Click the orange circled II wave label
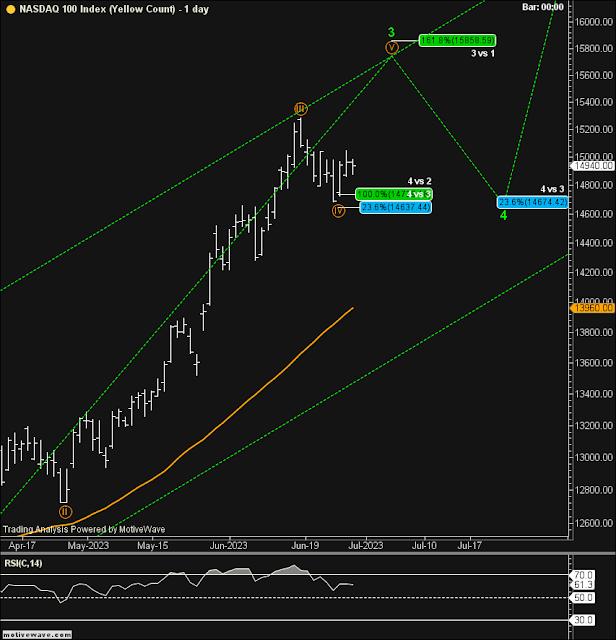Viewport: 616px width, 640px height. (65, 511)
